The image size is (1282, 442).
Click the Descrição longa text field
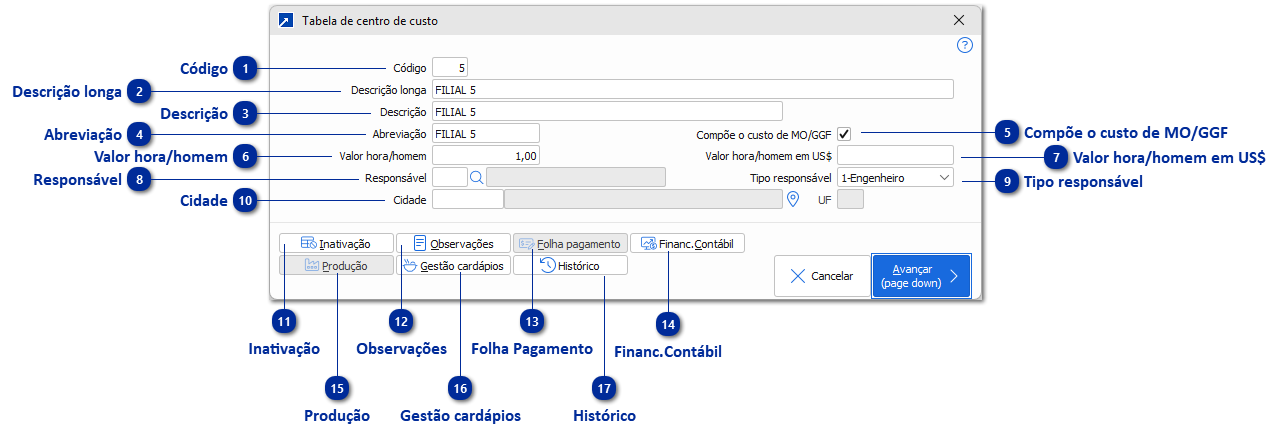pos(692,89)
